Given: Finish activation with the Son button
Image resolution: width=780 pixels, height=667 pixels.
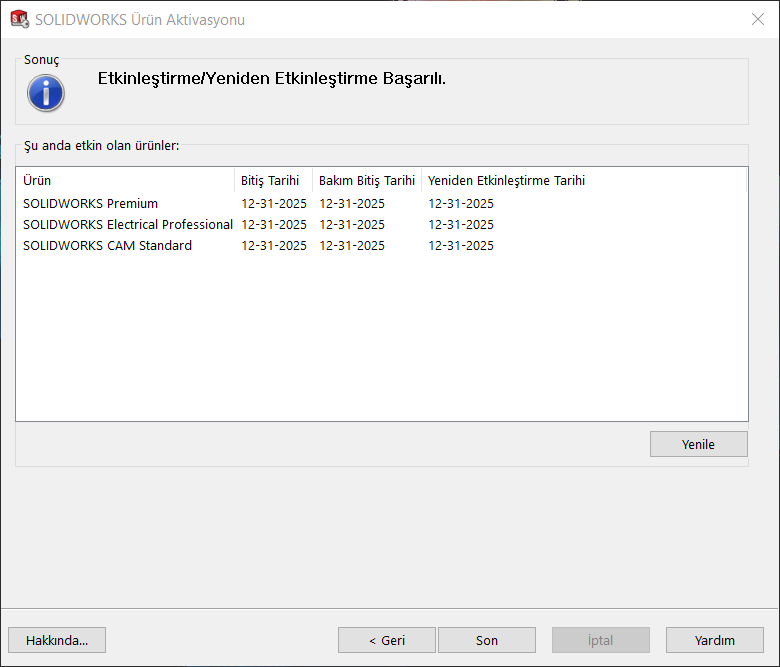Looking at the screenshot, I should point(487,640).
